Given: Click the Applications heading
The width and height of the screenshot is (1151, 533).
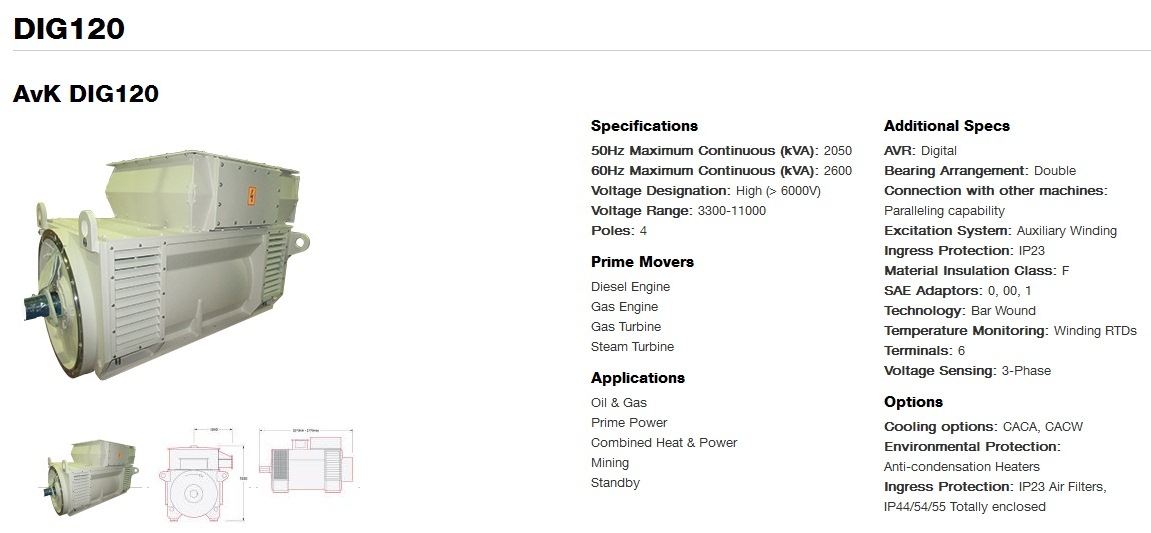Looking at the screenshot, I should coord(637,378).
